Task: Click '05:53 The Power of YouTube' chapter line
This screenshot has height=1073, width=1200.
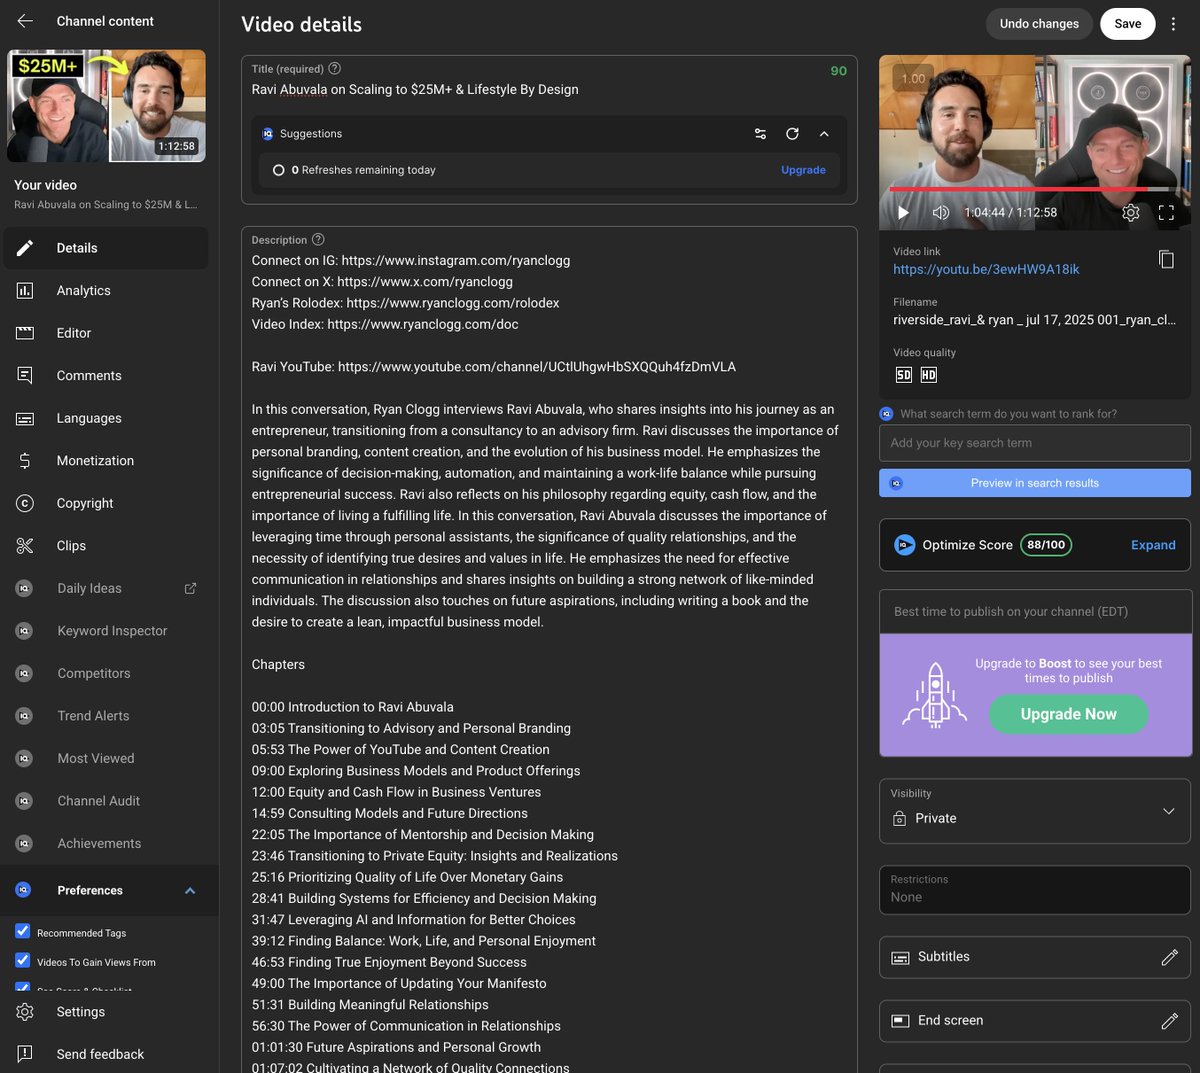Action: [x=401, y=749]
